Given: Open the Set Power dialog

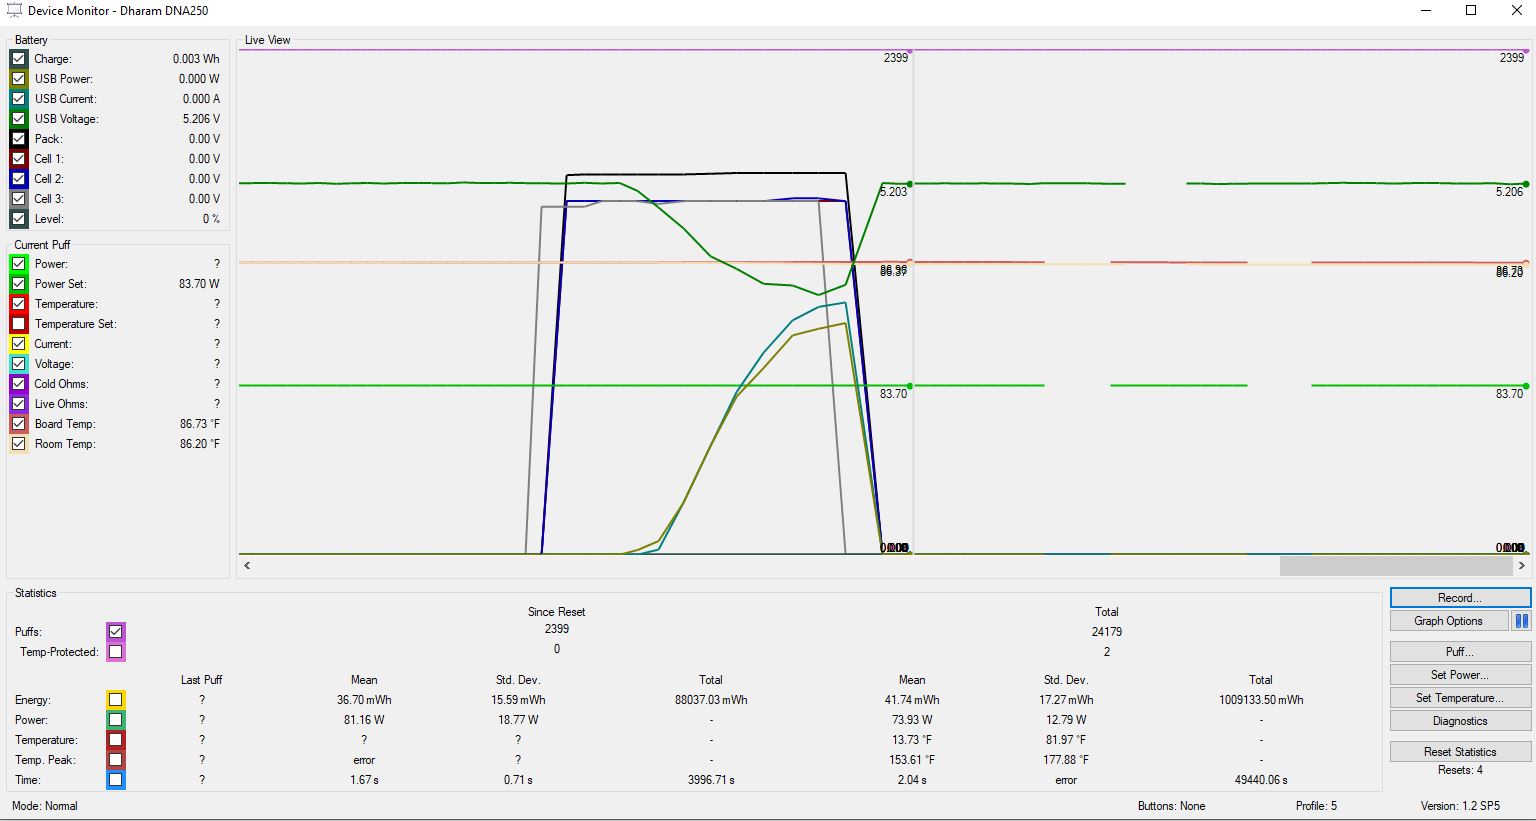Looking at the screenshot, I should coord(1460,675).
